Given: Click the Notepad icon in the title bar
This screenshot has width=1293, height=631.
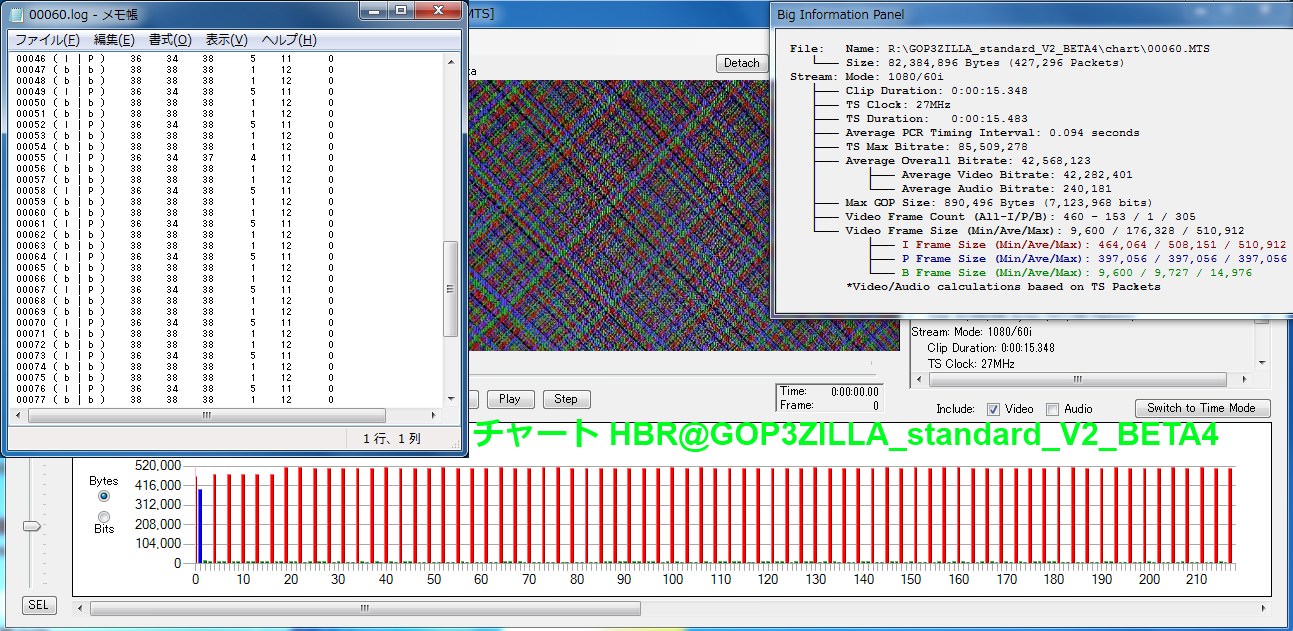Looking at the screenshot, I should point(17,13).
